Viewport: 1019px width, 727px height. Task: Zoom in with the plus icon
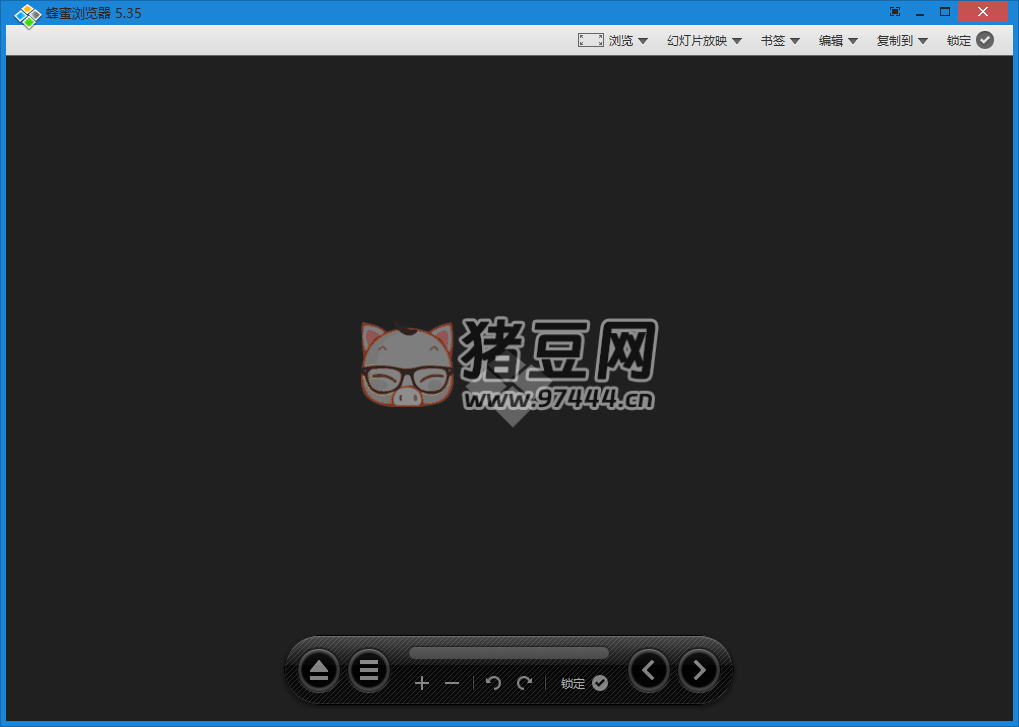pyautogui.click(x=422, y=683)
